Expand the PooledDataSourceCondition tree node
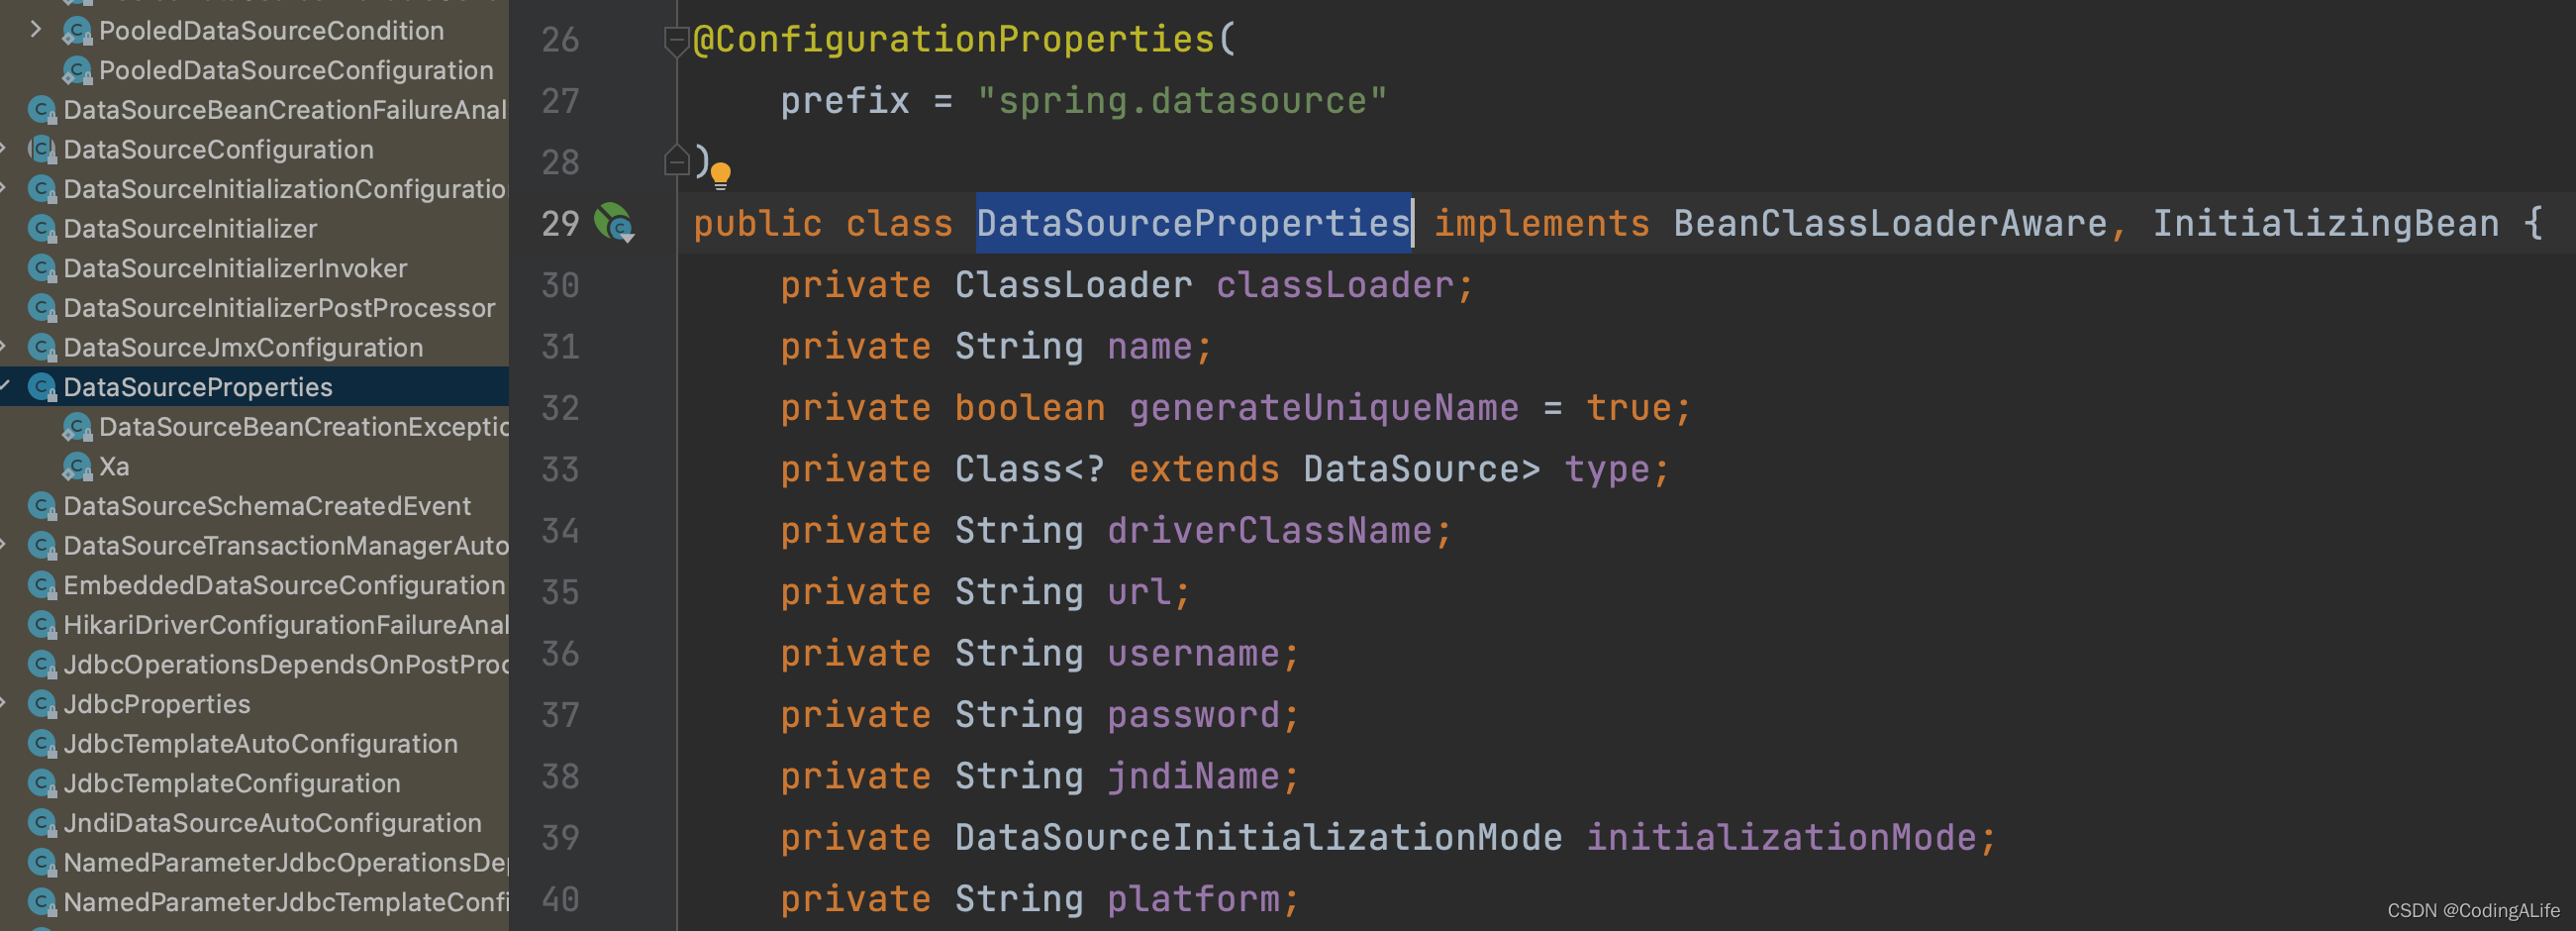Screen dimensions: 2576x931 coord(36,30)
